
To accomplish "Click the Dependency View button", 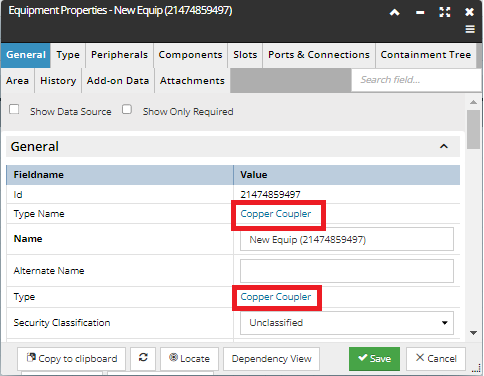I will pos(271,358).
